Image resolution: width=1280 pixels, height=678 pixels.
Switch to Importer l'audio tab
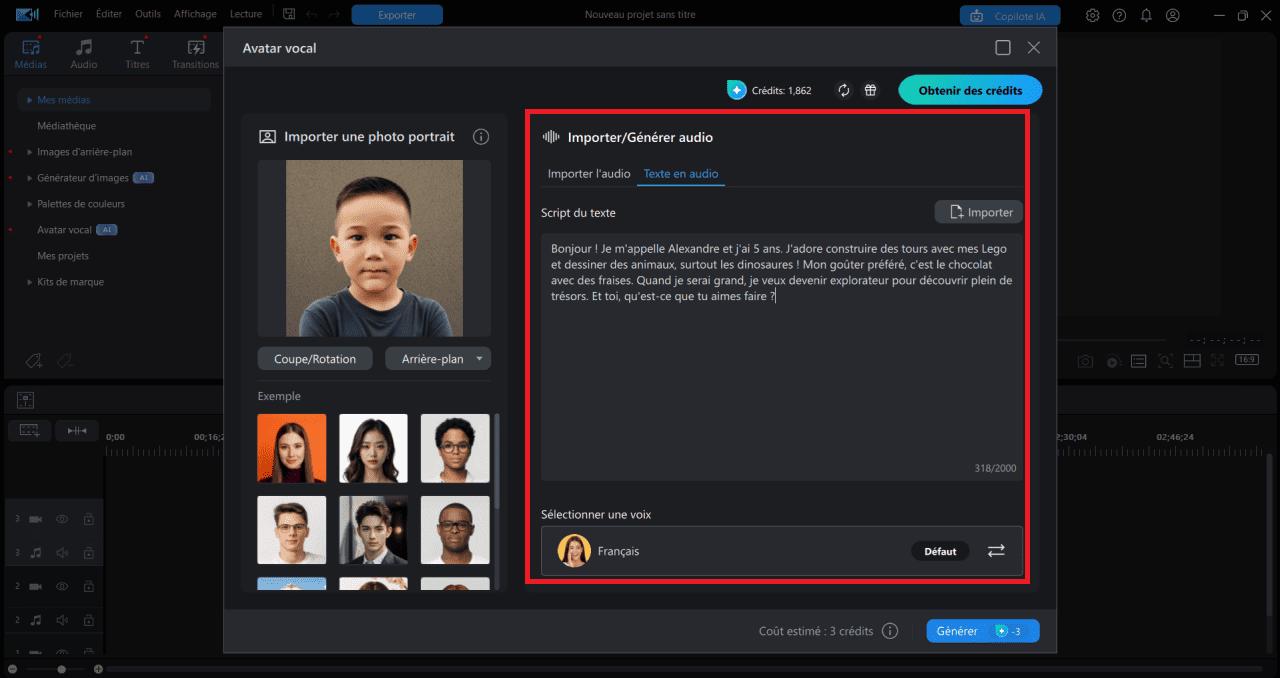[589, 173]
